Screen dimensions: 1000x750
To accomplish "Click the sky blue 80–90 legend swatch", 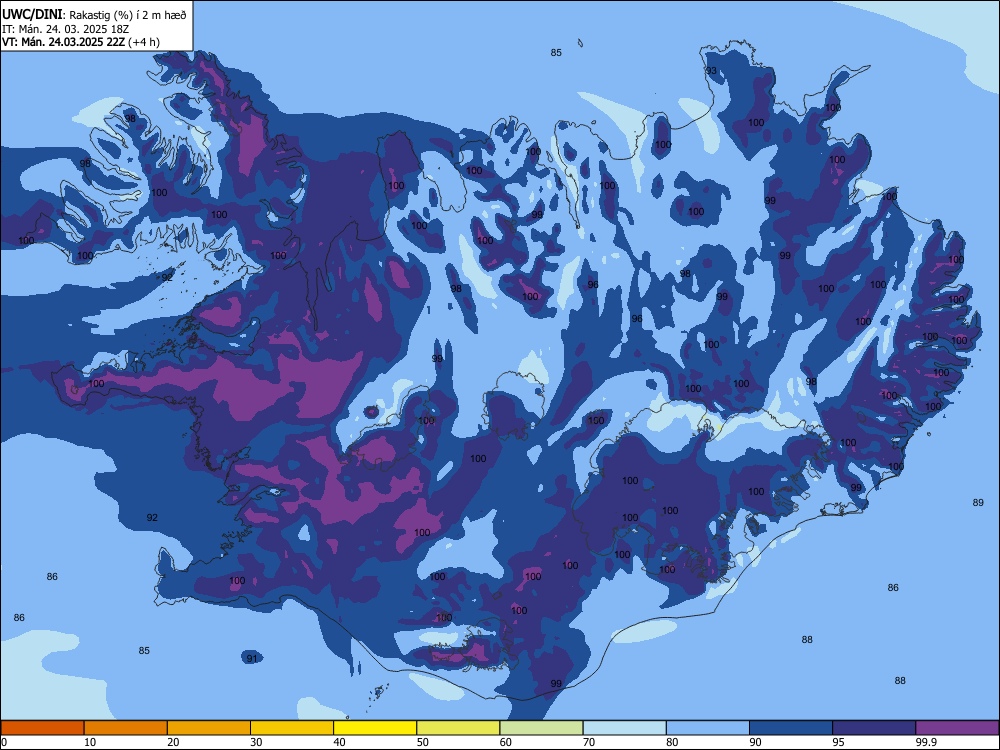I will (707, 728).
